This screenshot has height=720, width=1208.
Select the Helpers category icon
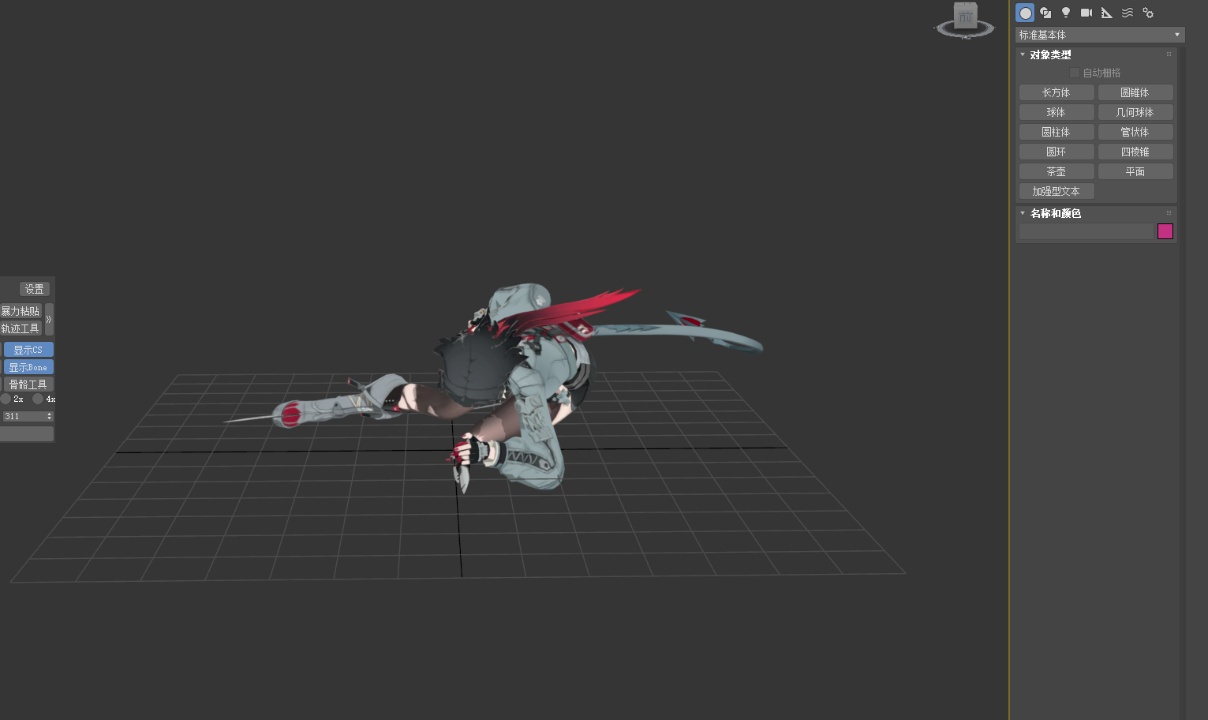pos(1107,13)
